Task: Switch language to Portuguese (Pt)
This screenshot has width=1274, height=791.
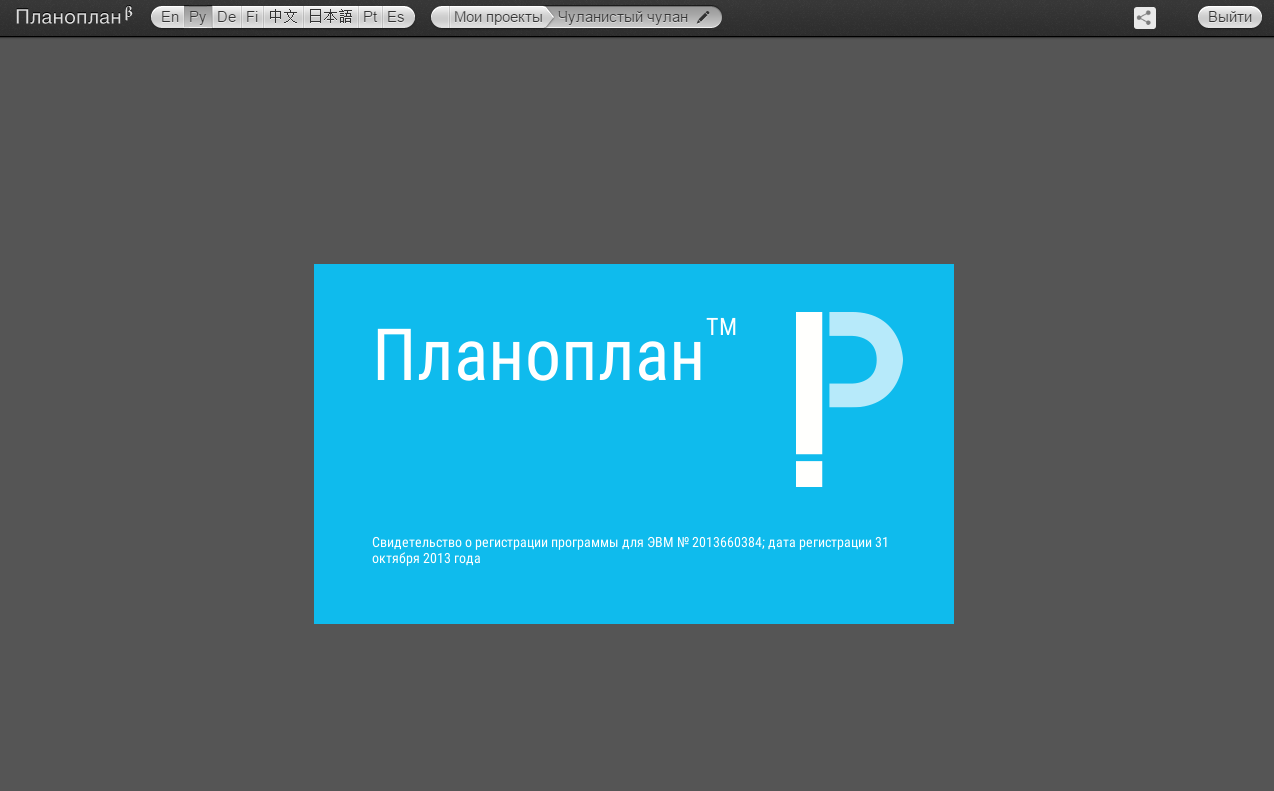Action: pyautogui.click(x=370, y=17)
